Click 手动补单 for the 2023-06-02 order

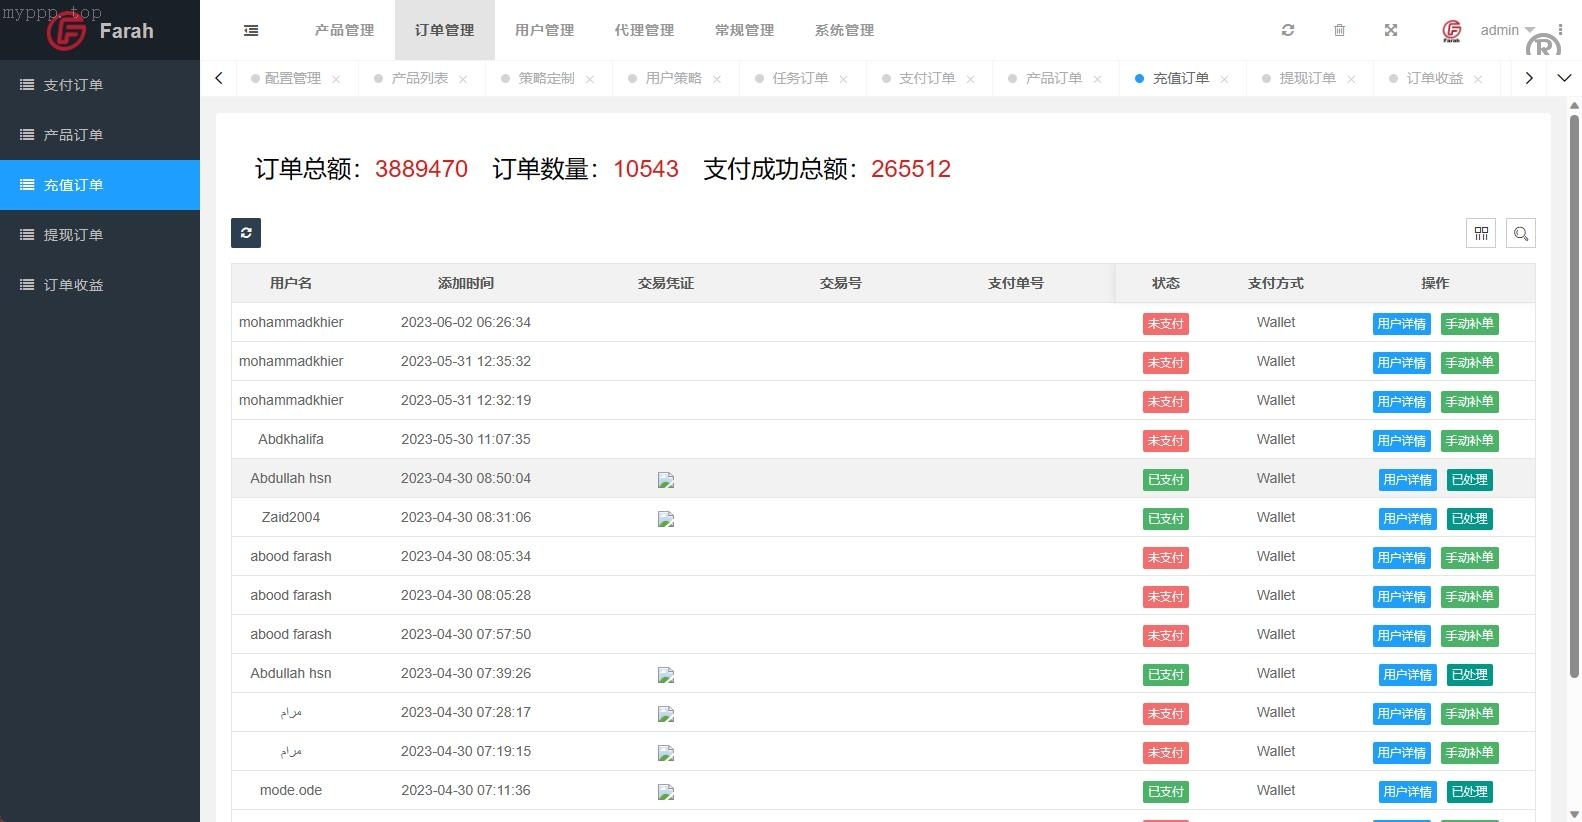click(x=1469, y=324)
